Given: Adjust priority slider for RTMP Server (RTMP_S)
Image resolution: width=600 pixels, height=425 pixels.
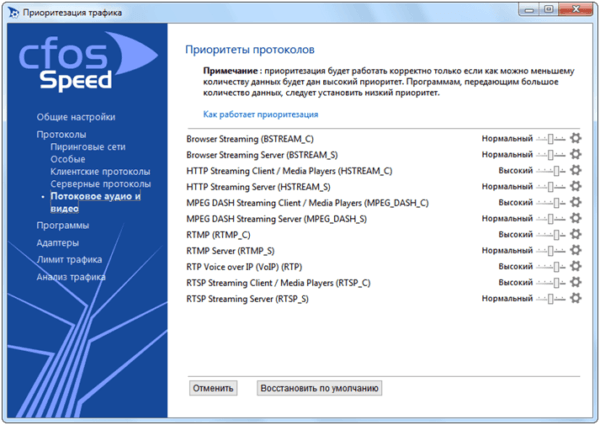Looking at the screenshot, I should (x=551, y=251).
